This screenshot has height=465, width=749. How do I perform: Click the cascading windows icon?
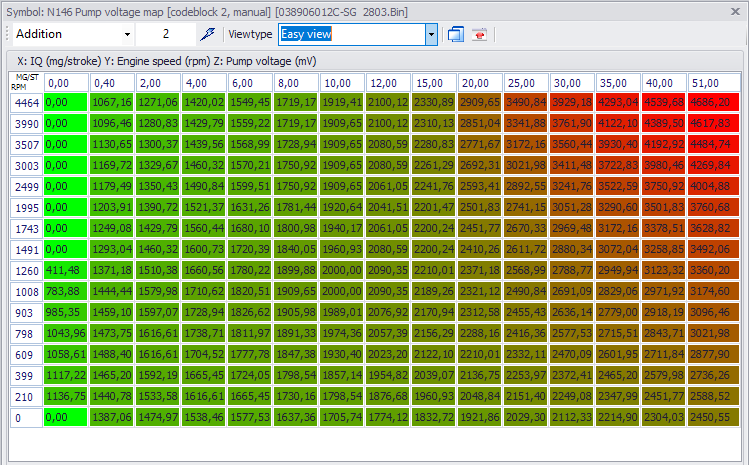click(456, 34)
